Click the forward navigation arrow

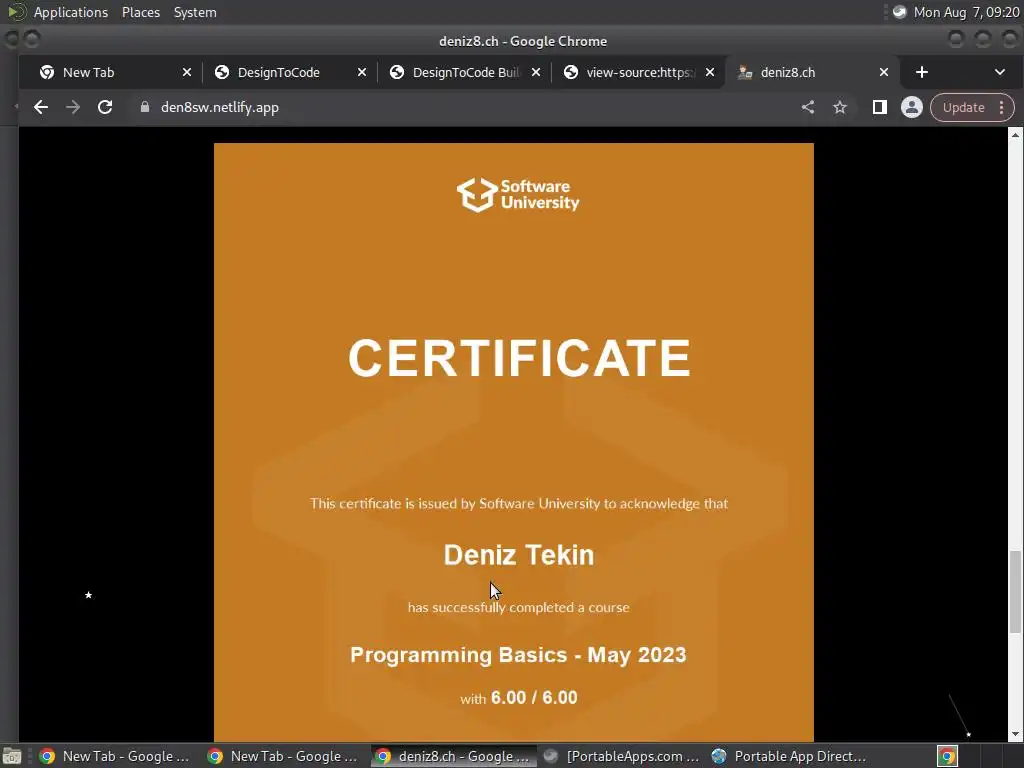coord(72,107)
